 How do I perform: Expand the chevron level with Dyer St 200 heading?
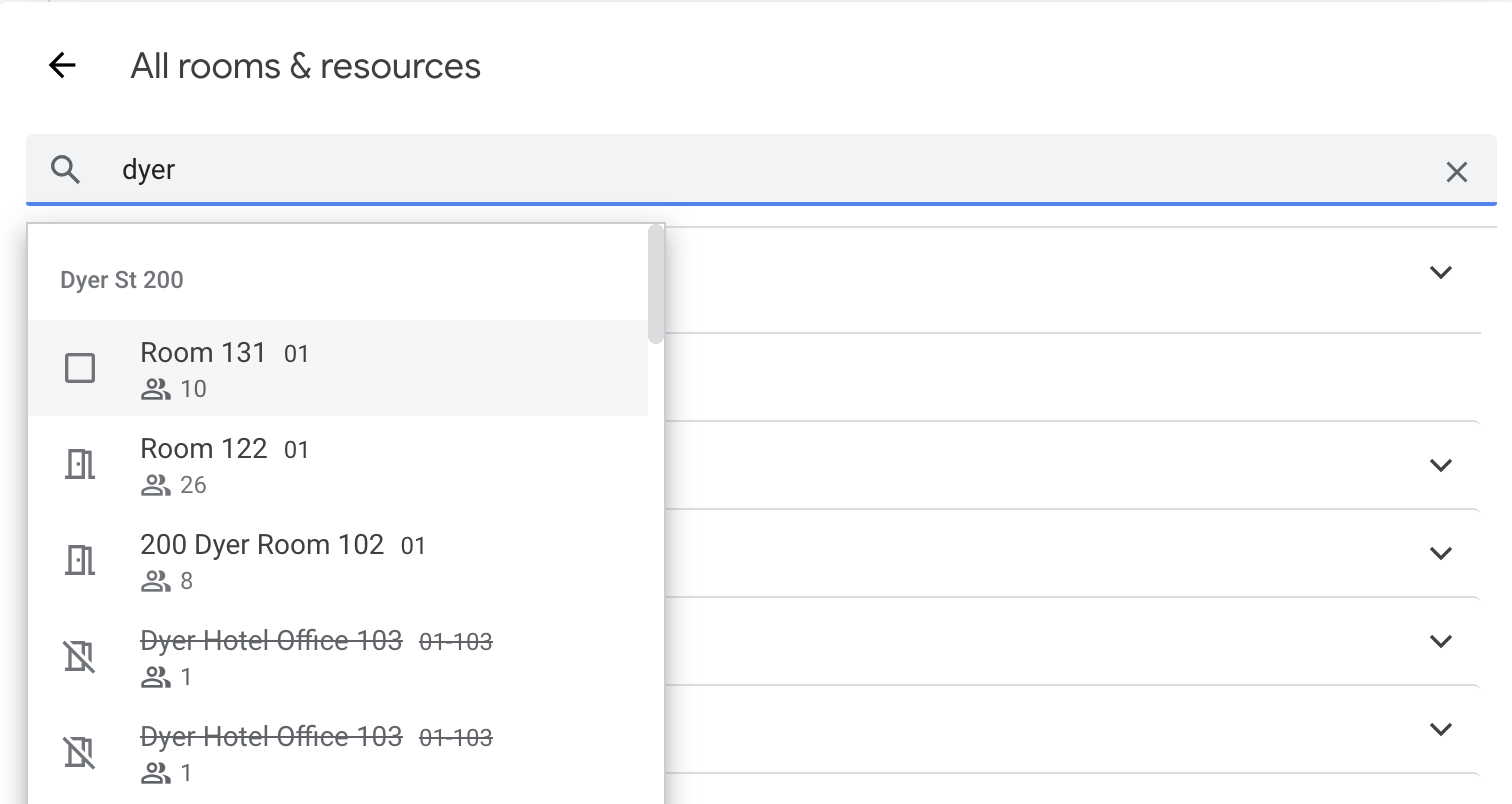(x=1440, y=272)
